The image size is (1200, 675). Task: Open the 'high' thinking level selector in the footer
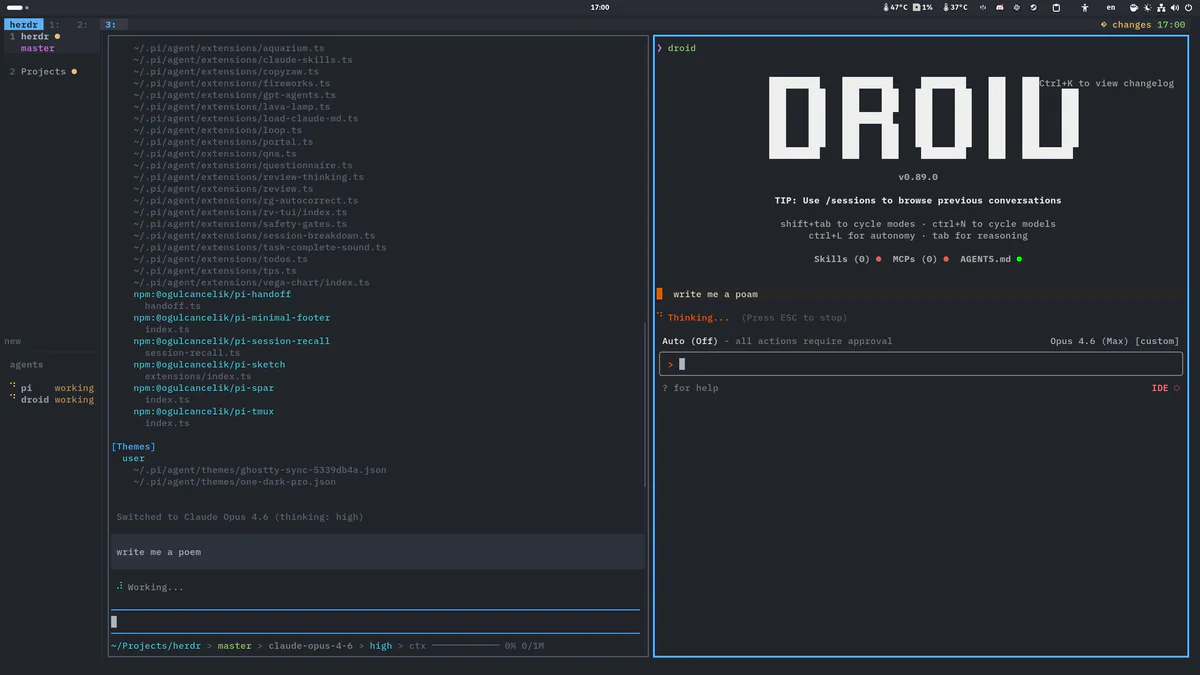[380, 645]
